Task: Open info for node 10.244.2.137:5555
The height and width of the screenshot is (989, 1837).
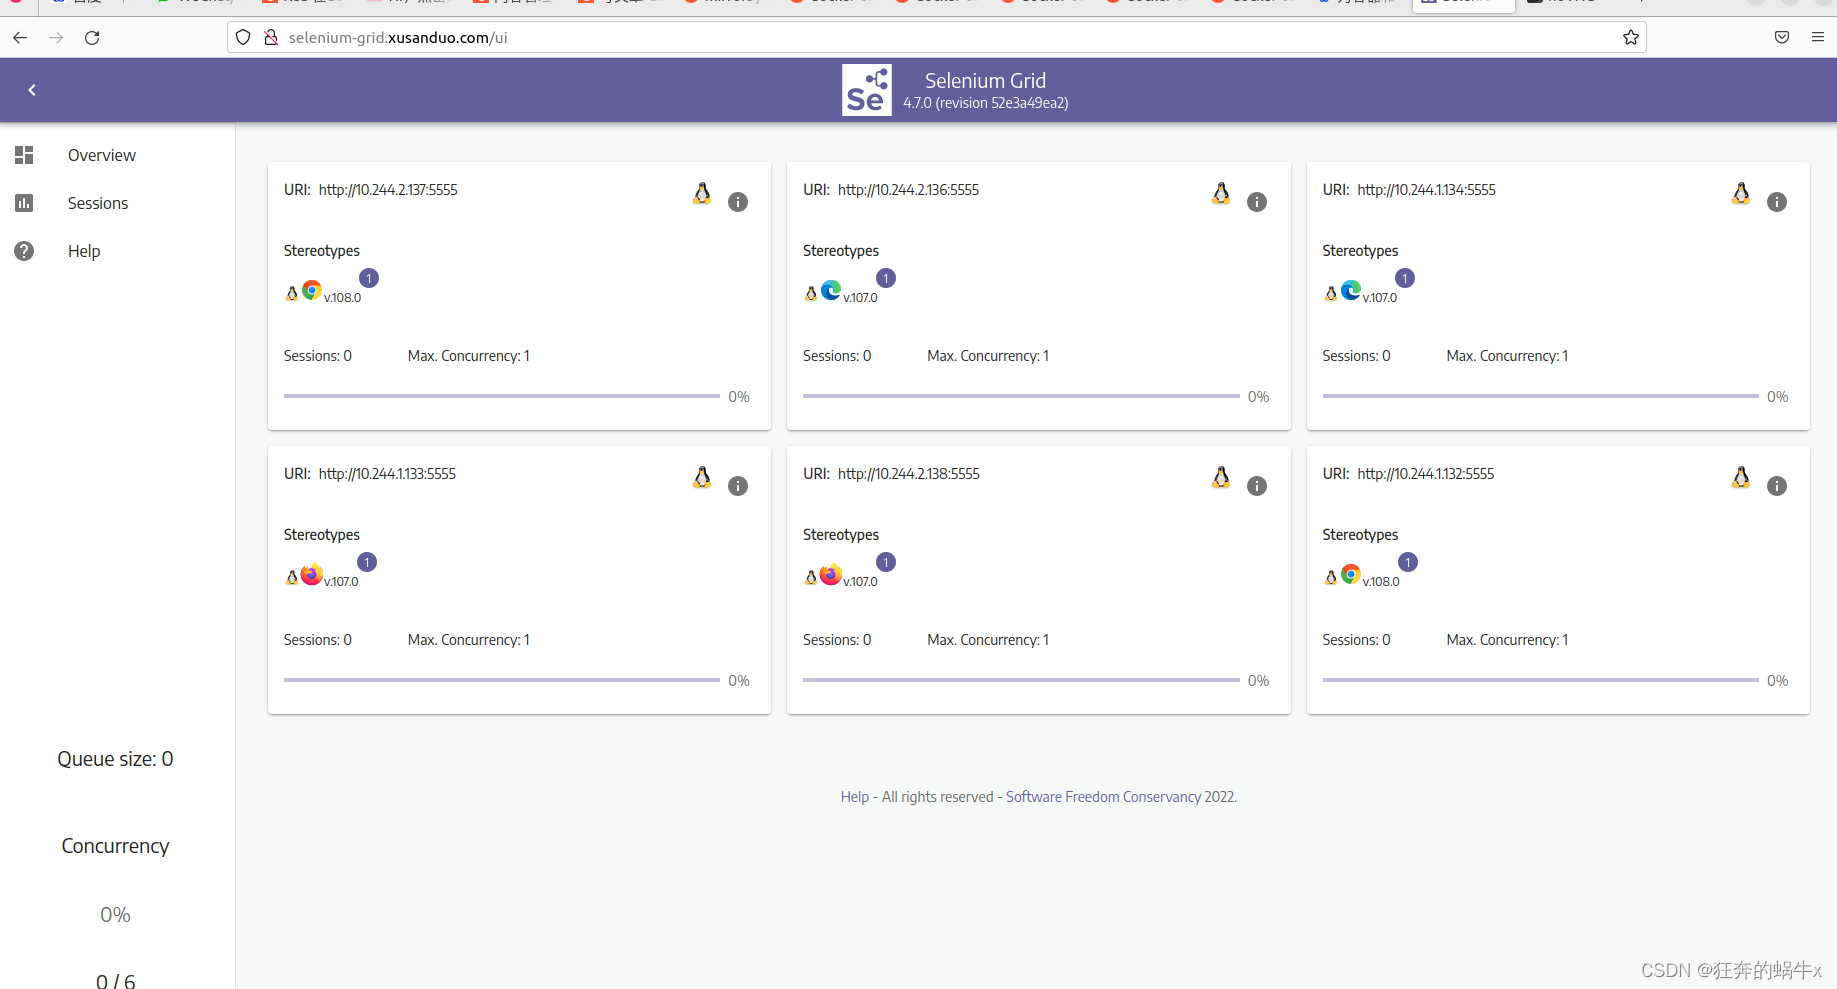Action: [x=738, y=202]
